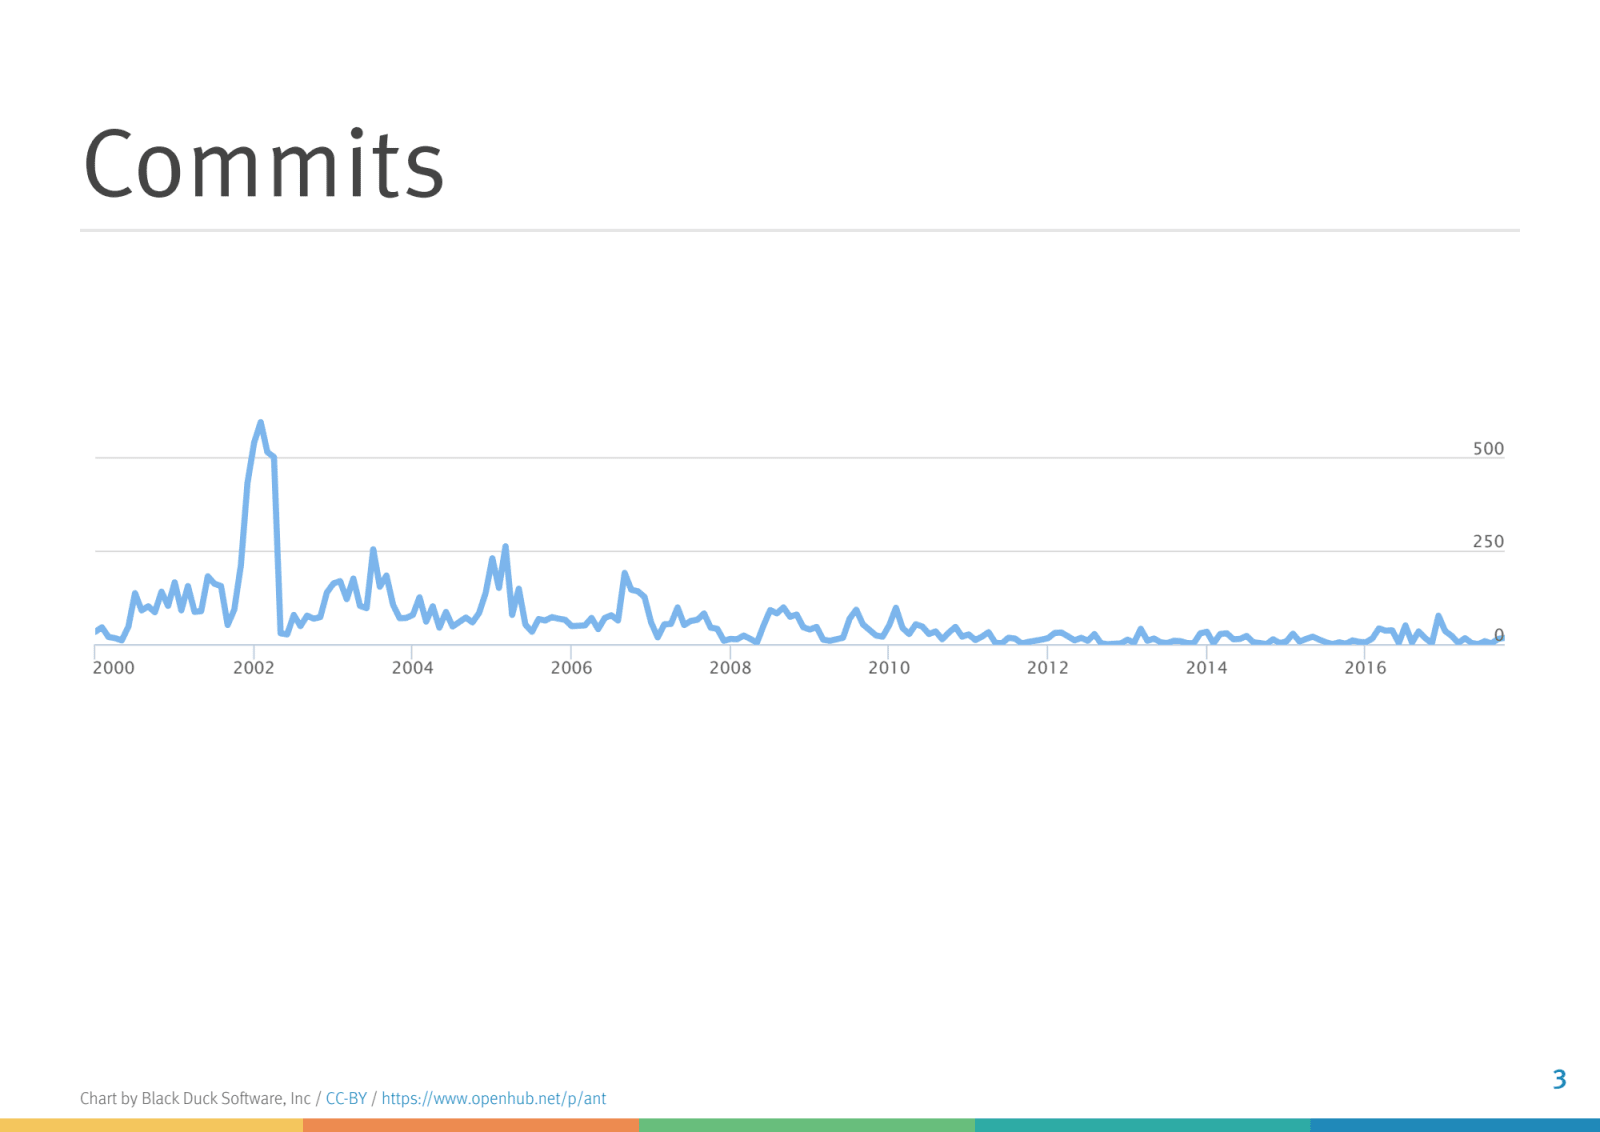Open the CC-BY license link

tap(346, 1098)
